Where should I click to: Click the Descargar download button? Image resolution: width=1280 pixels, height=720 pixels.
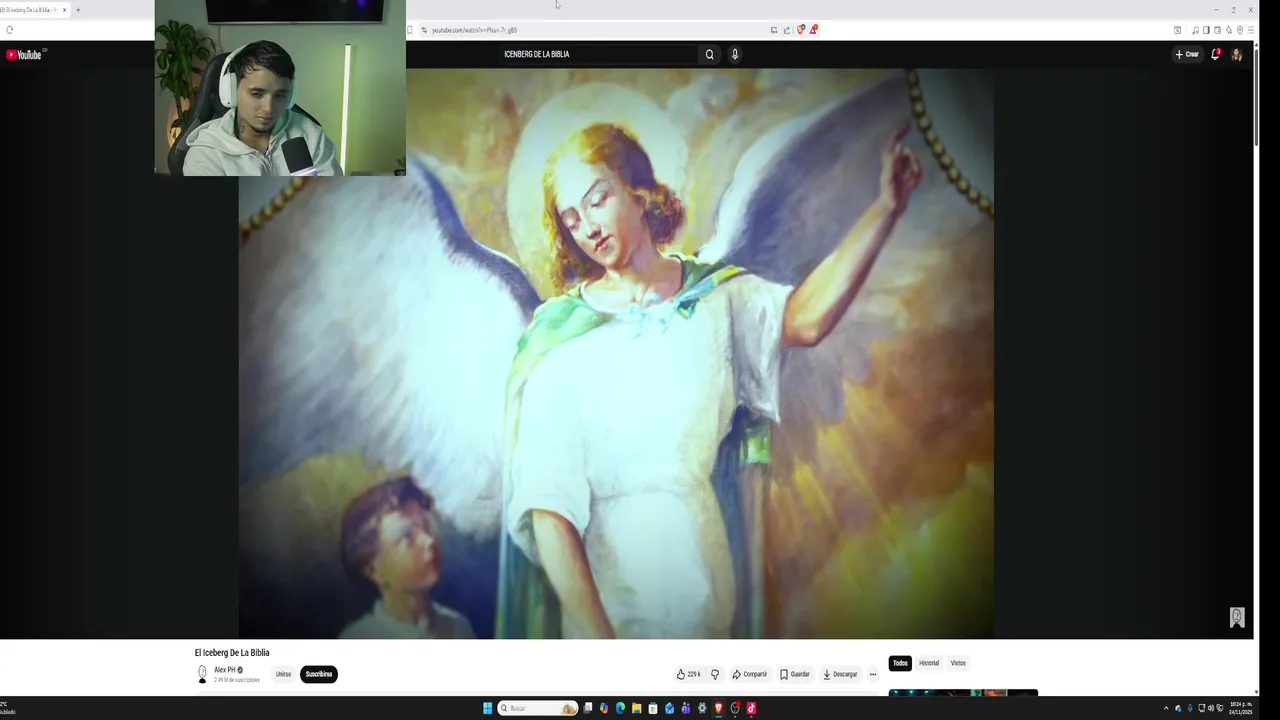tap(840, 674)
